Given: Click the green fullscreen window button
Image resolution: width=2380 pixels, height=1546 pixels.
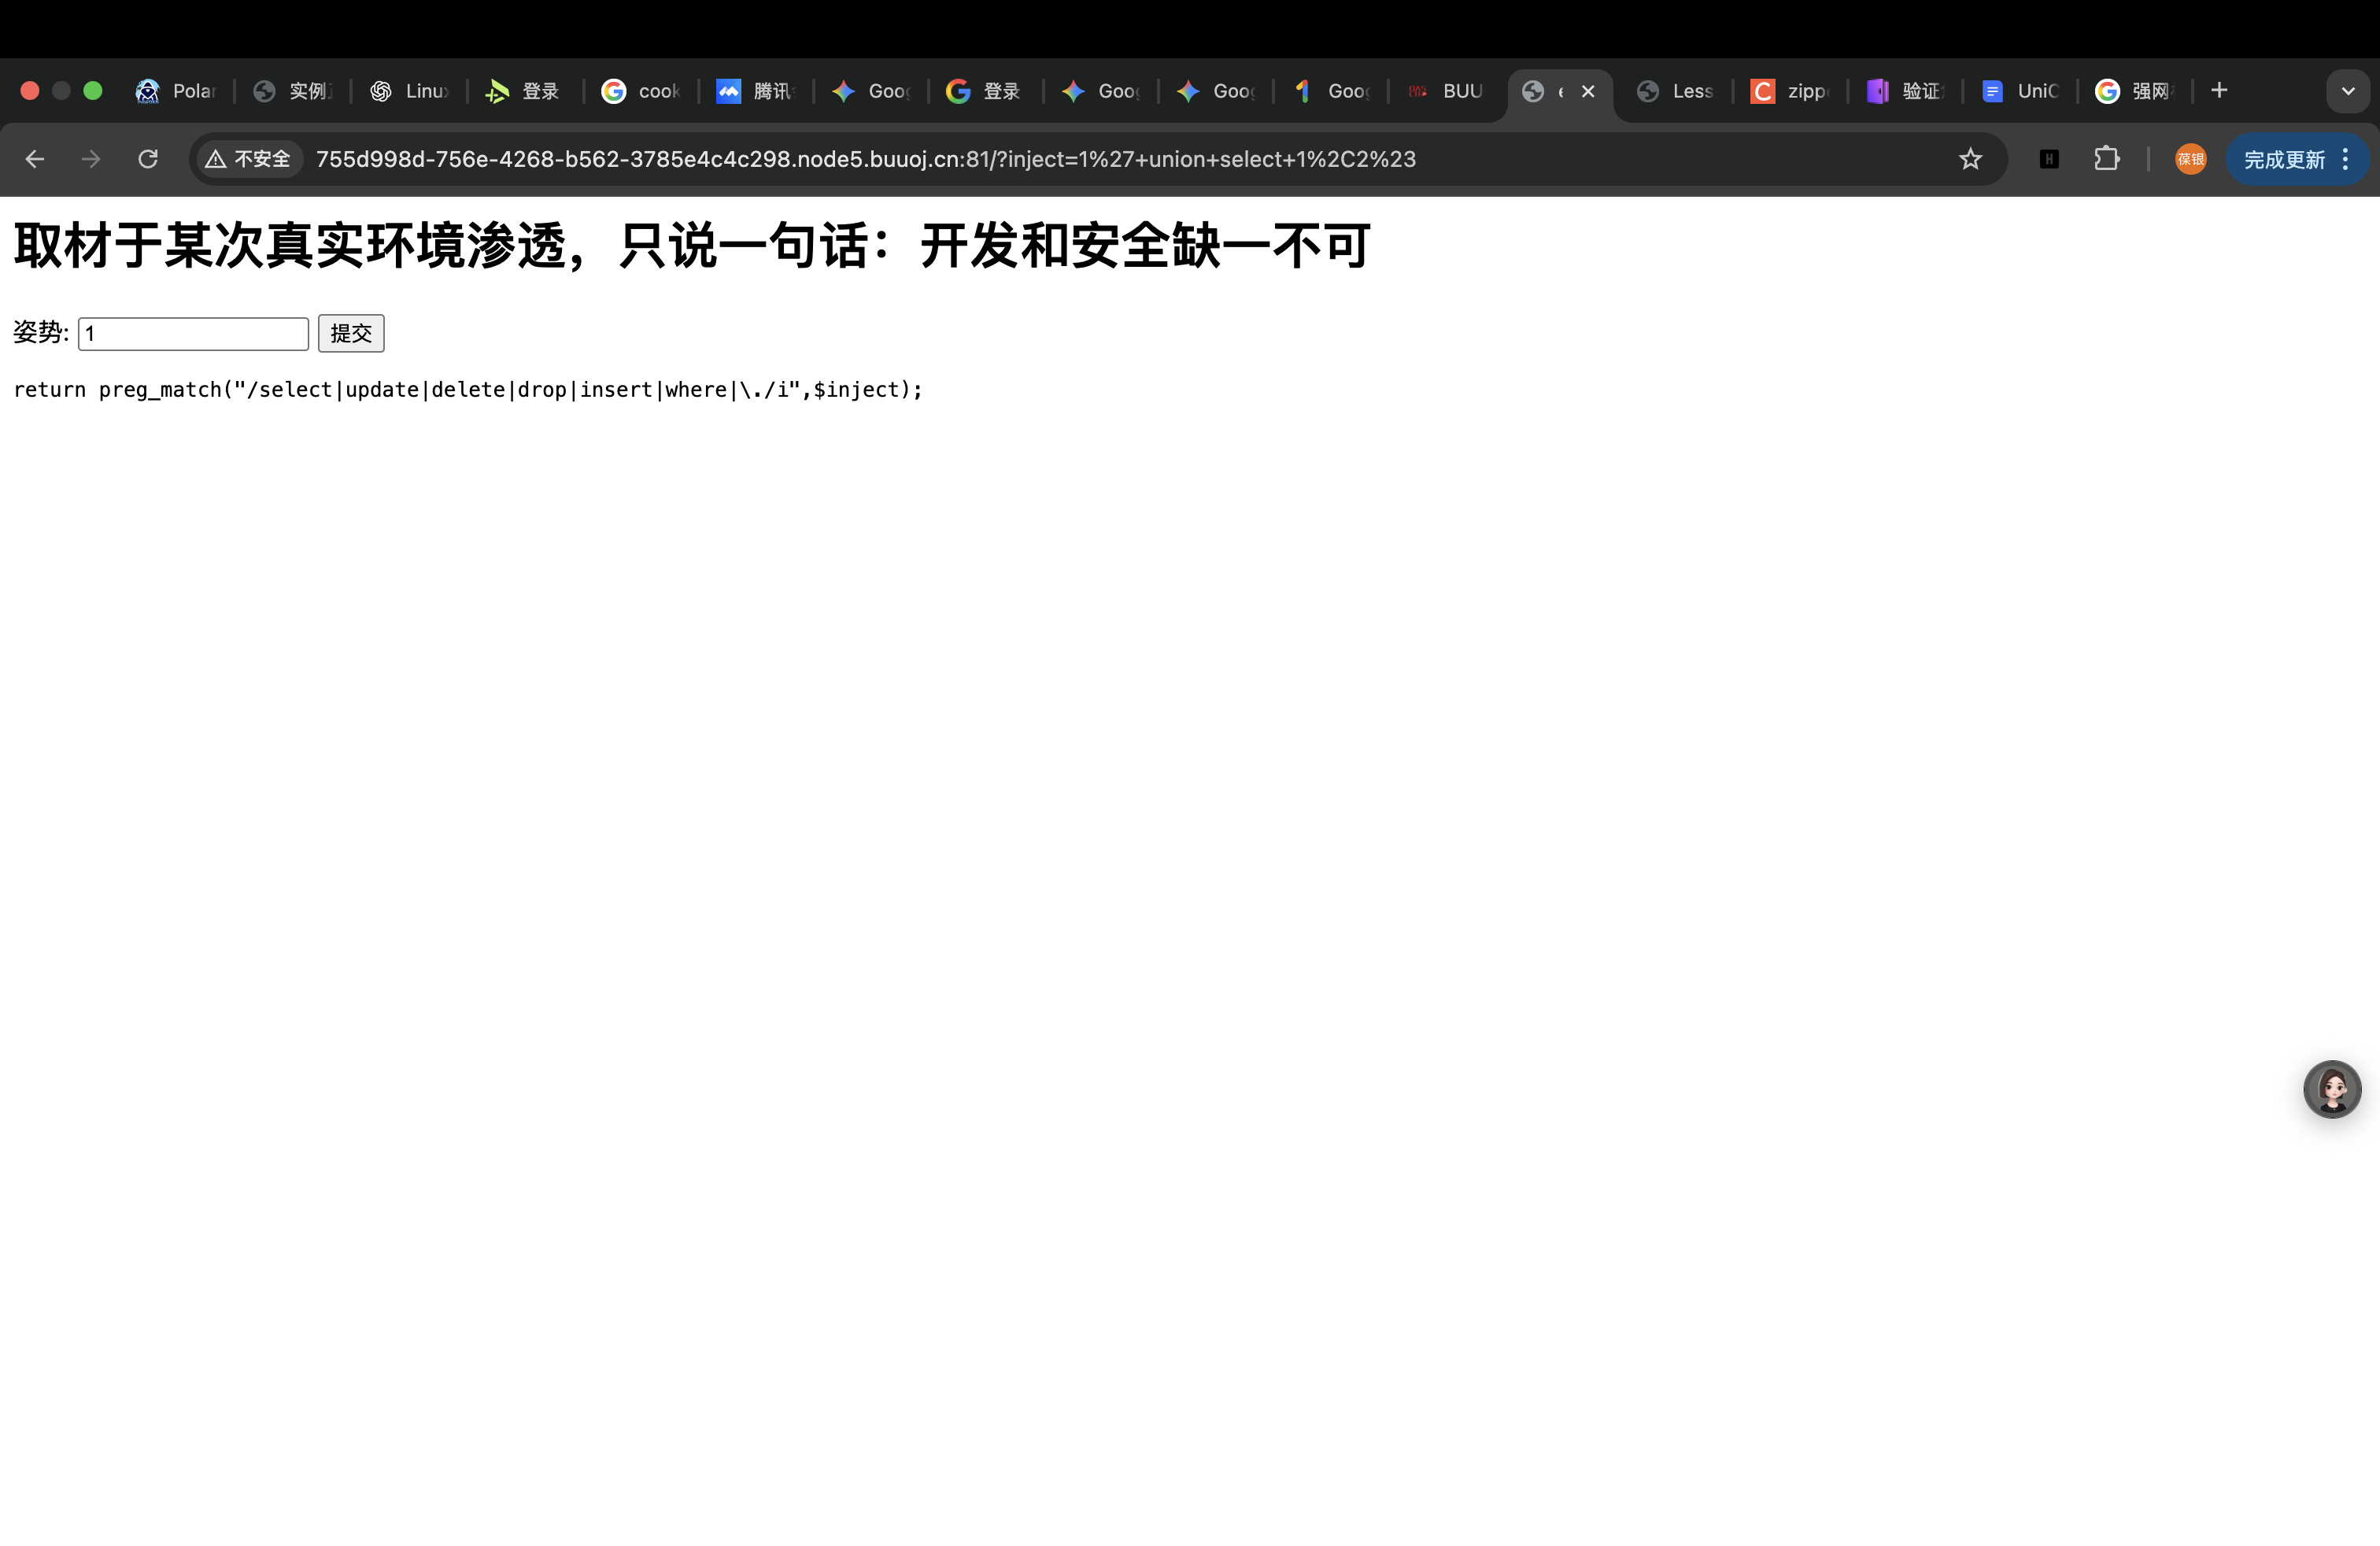Looking at the screenshot, I should coord(93,91).
